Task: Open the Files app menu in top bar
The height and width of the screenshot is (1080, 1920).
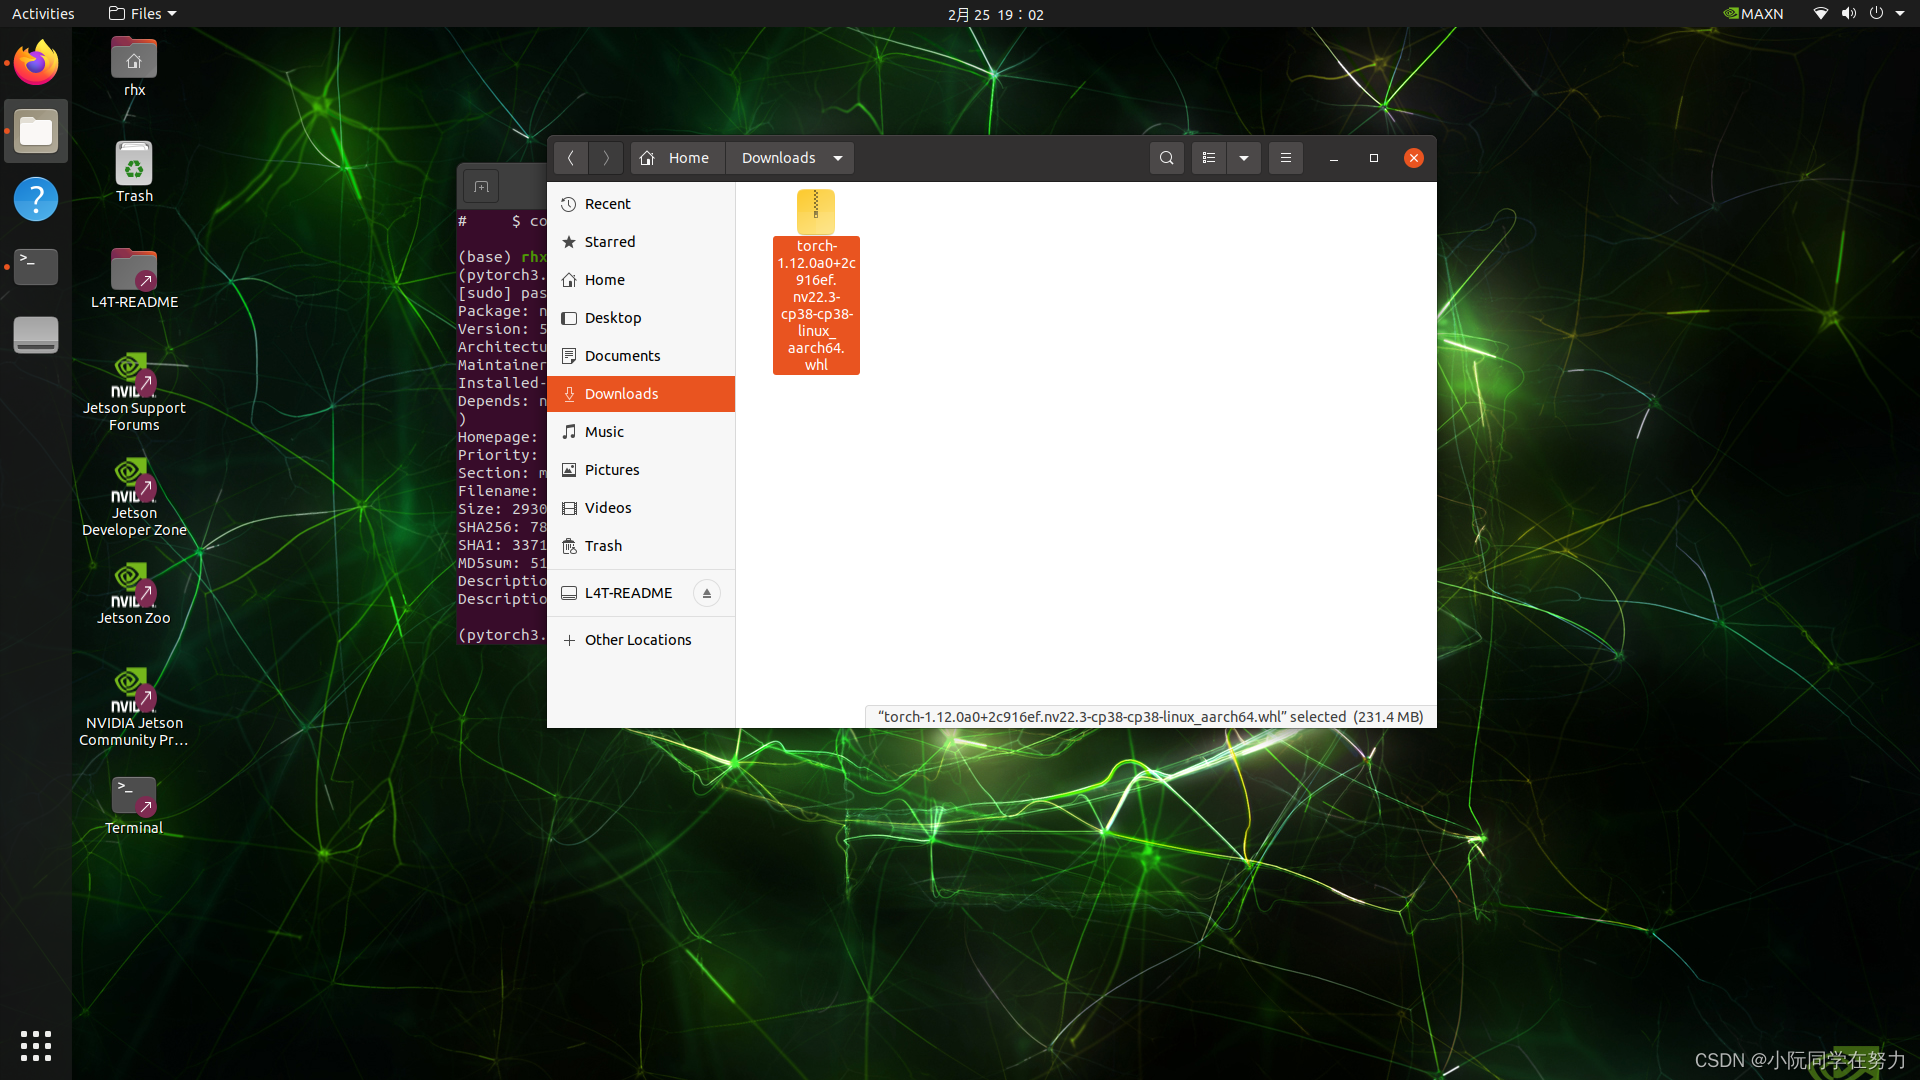Action: [143, 14]
